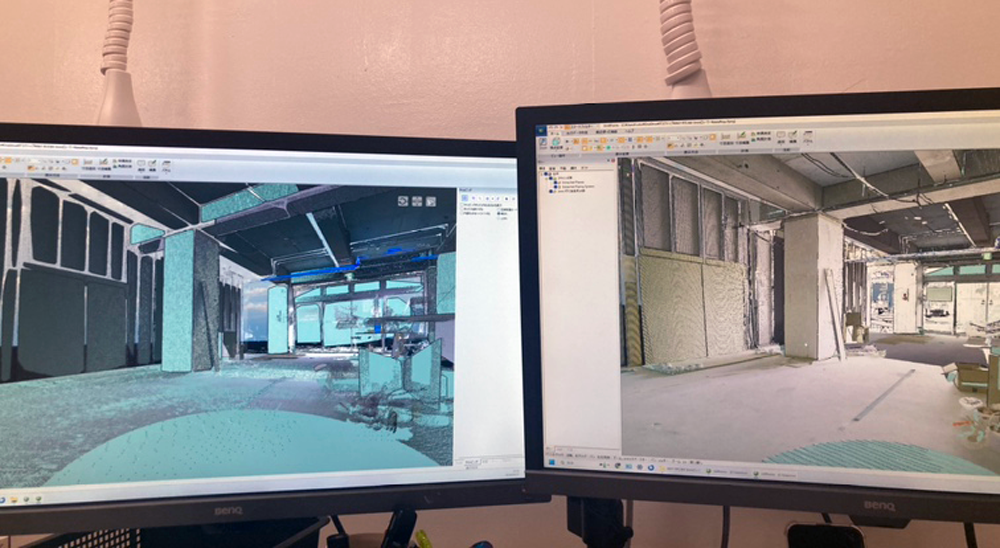Click the dimension edit icon with green pencil, right monitor
Screen dimensions: 1000x548
click(x=742, y=135)
